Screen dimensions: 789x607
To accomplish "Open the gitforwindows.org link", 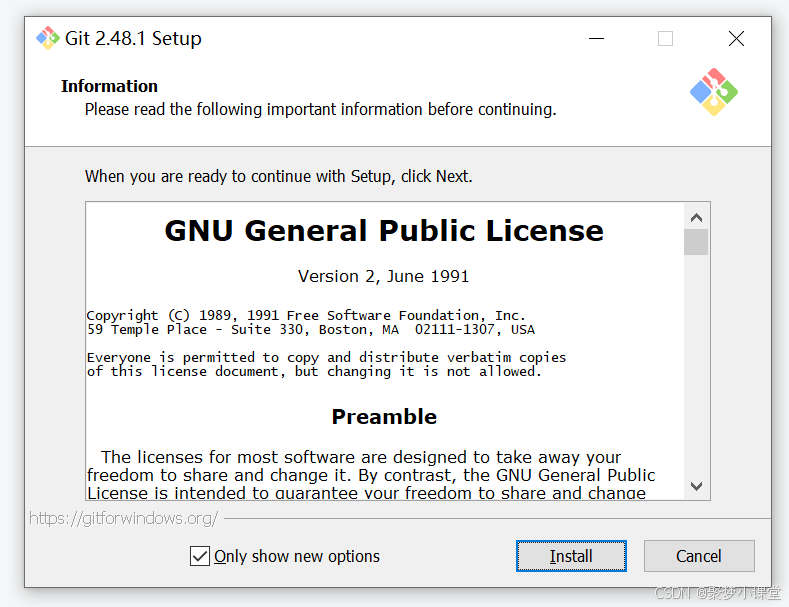I will pos(123,518).
